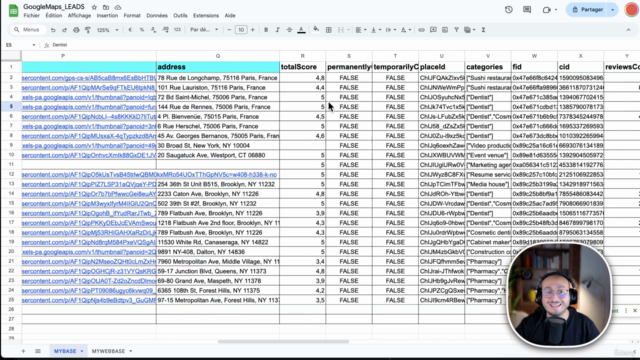The width and height of the screenshot is (640, 360).
Task: Open the Extensions menu
Action: (x=206, y=16)
